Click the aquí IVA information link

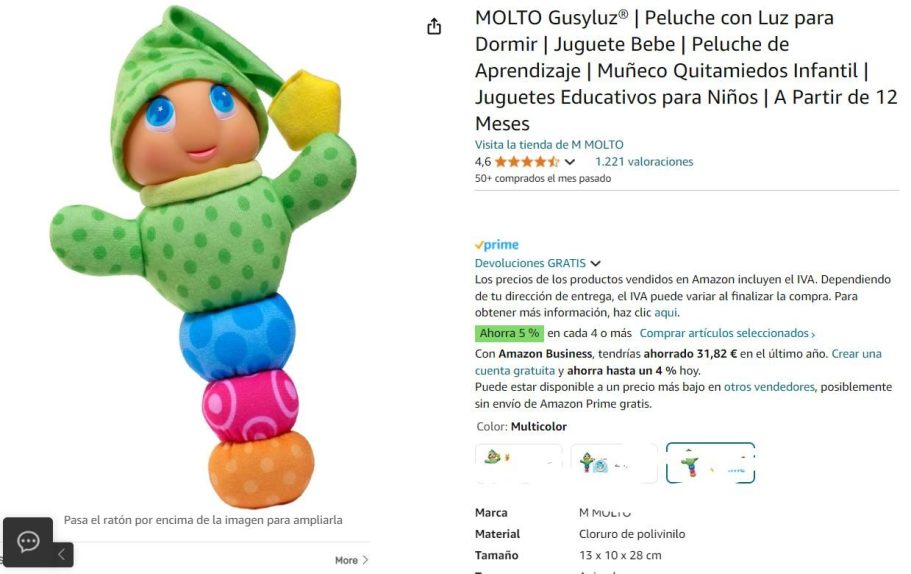665,313
